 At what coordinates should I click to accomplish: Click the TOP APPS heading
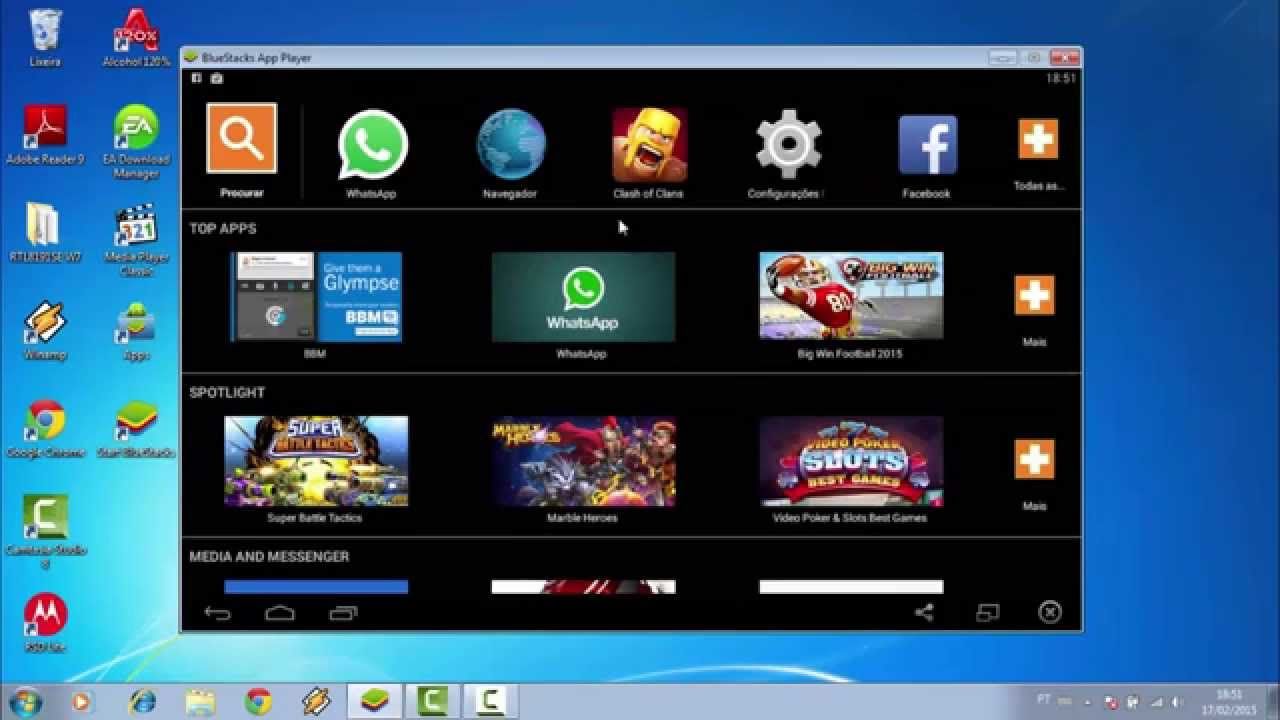click(x=223, y=228)
